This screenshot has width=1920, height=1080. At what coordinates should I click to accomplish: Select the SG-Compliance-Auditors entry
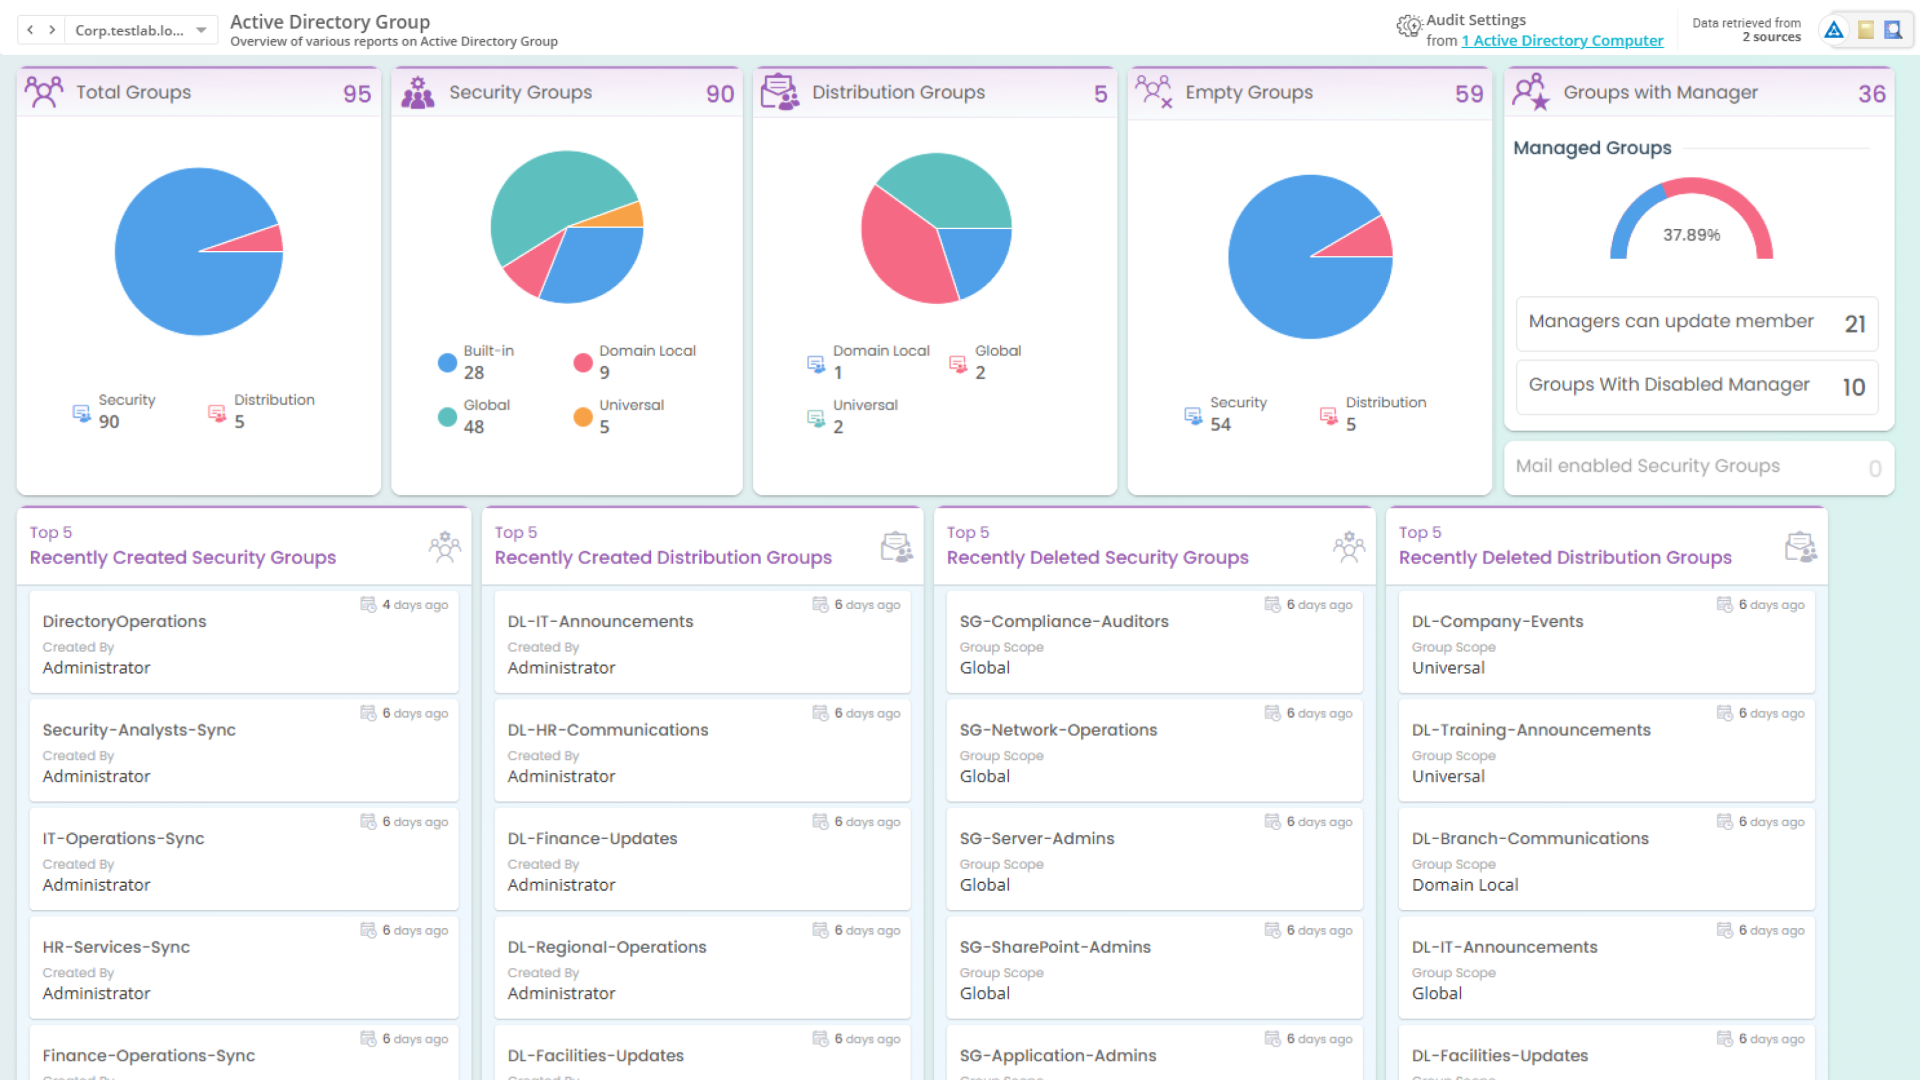tap(1154, 641)
